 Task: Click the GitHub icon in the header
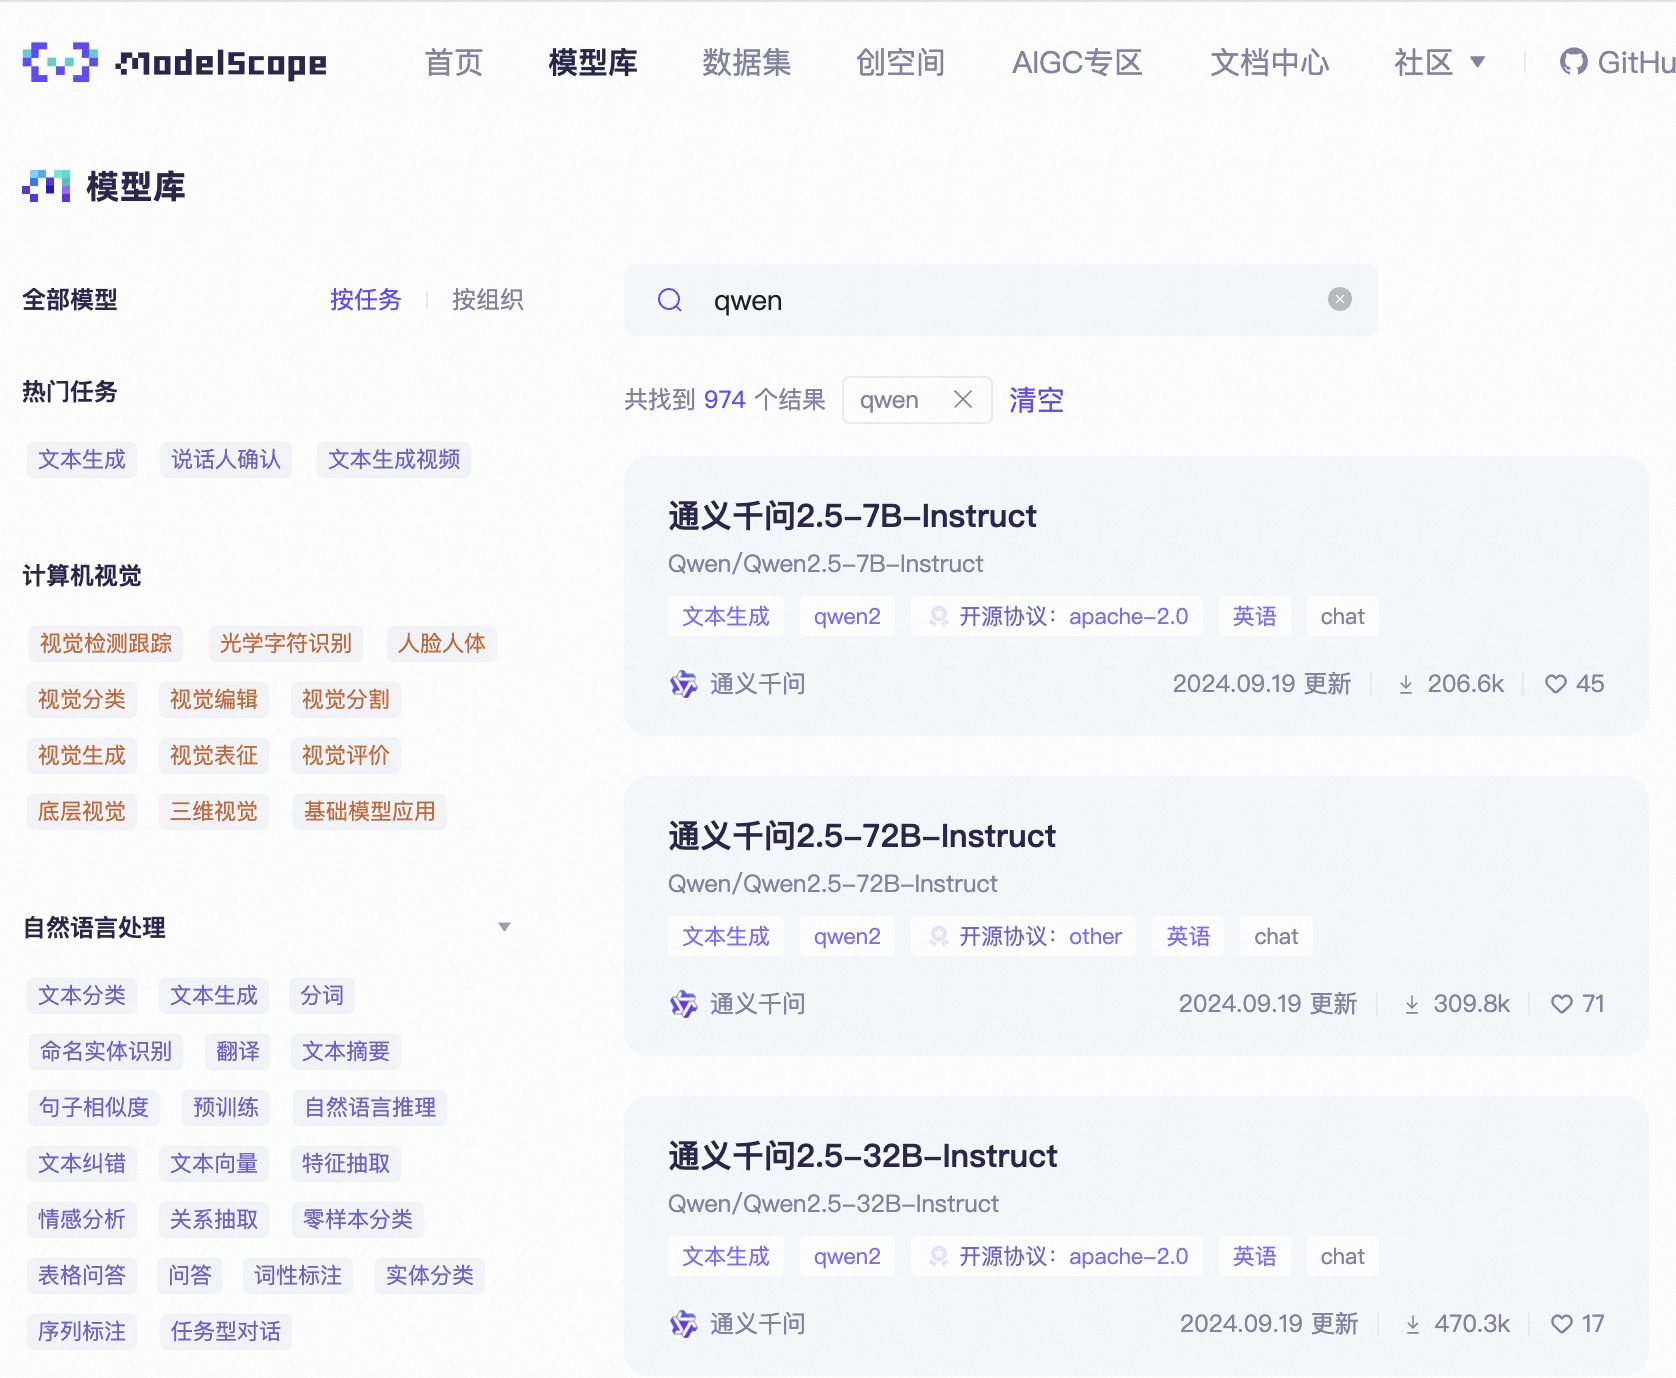(1573, 62)
